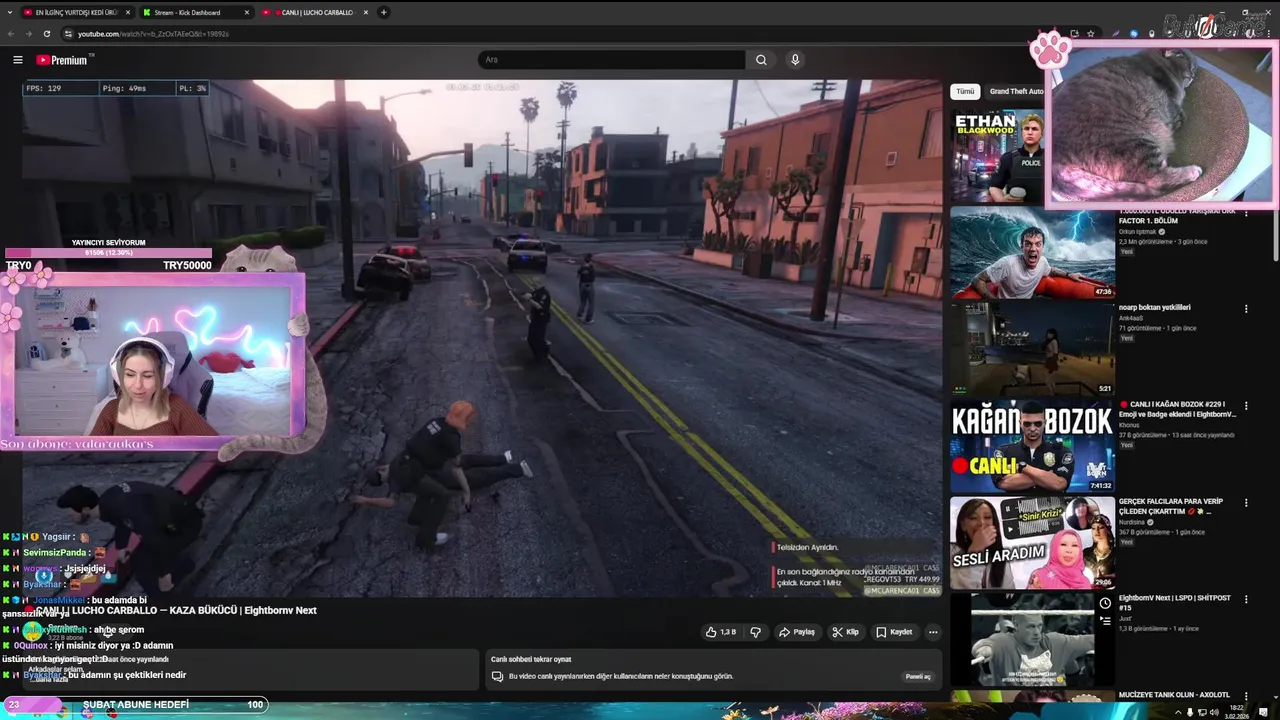
Task: Open noarp boktan yetkilileri video
Action: pos(1154,308)
